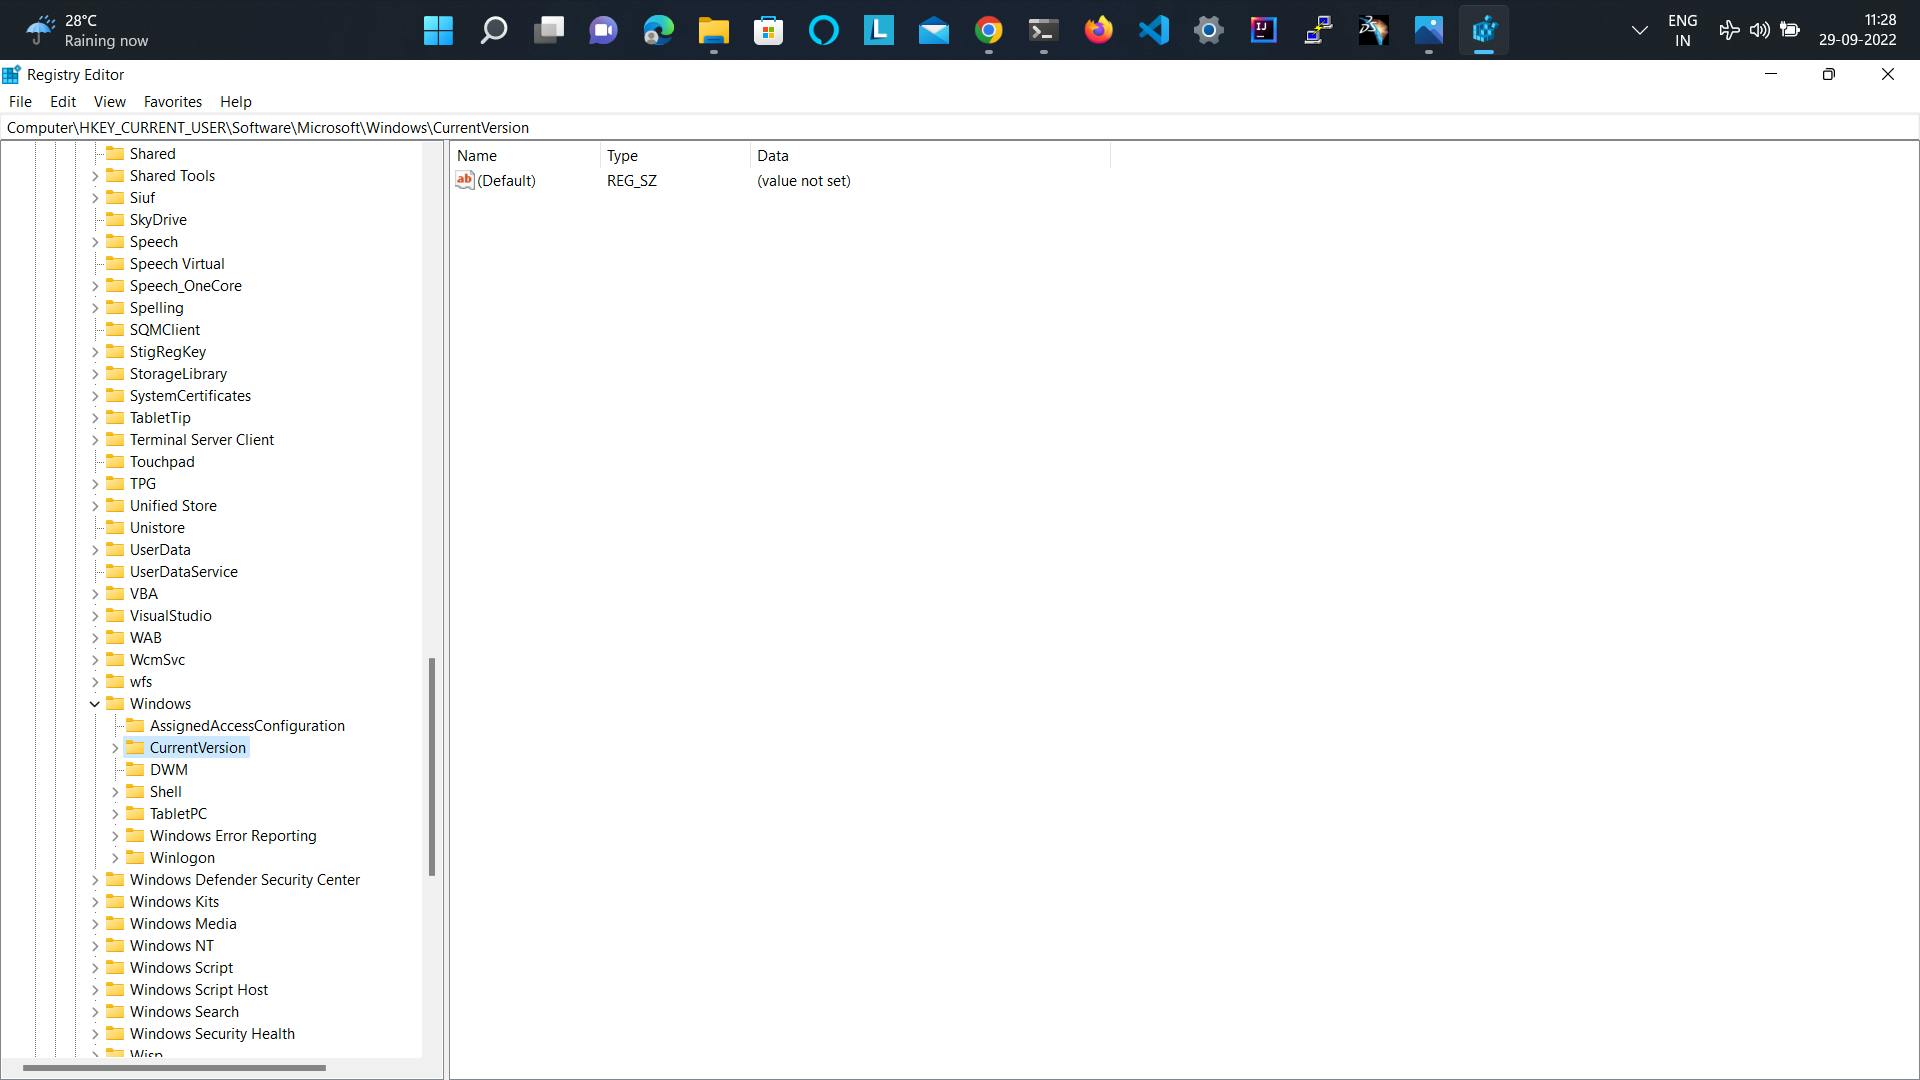Sort by the Name column header

[x=525, y=156]
